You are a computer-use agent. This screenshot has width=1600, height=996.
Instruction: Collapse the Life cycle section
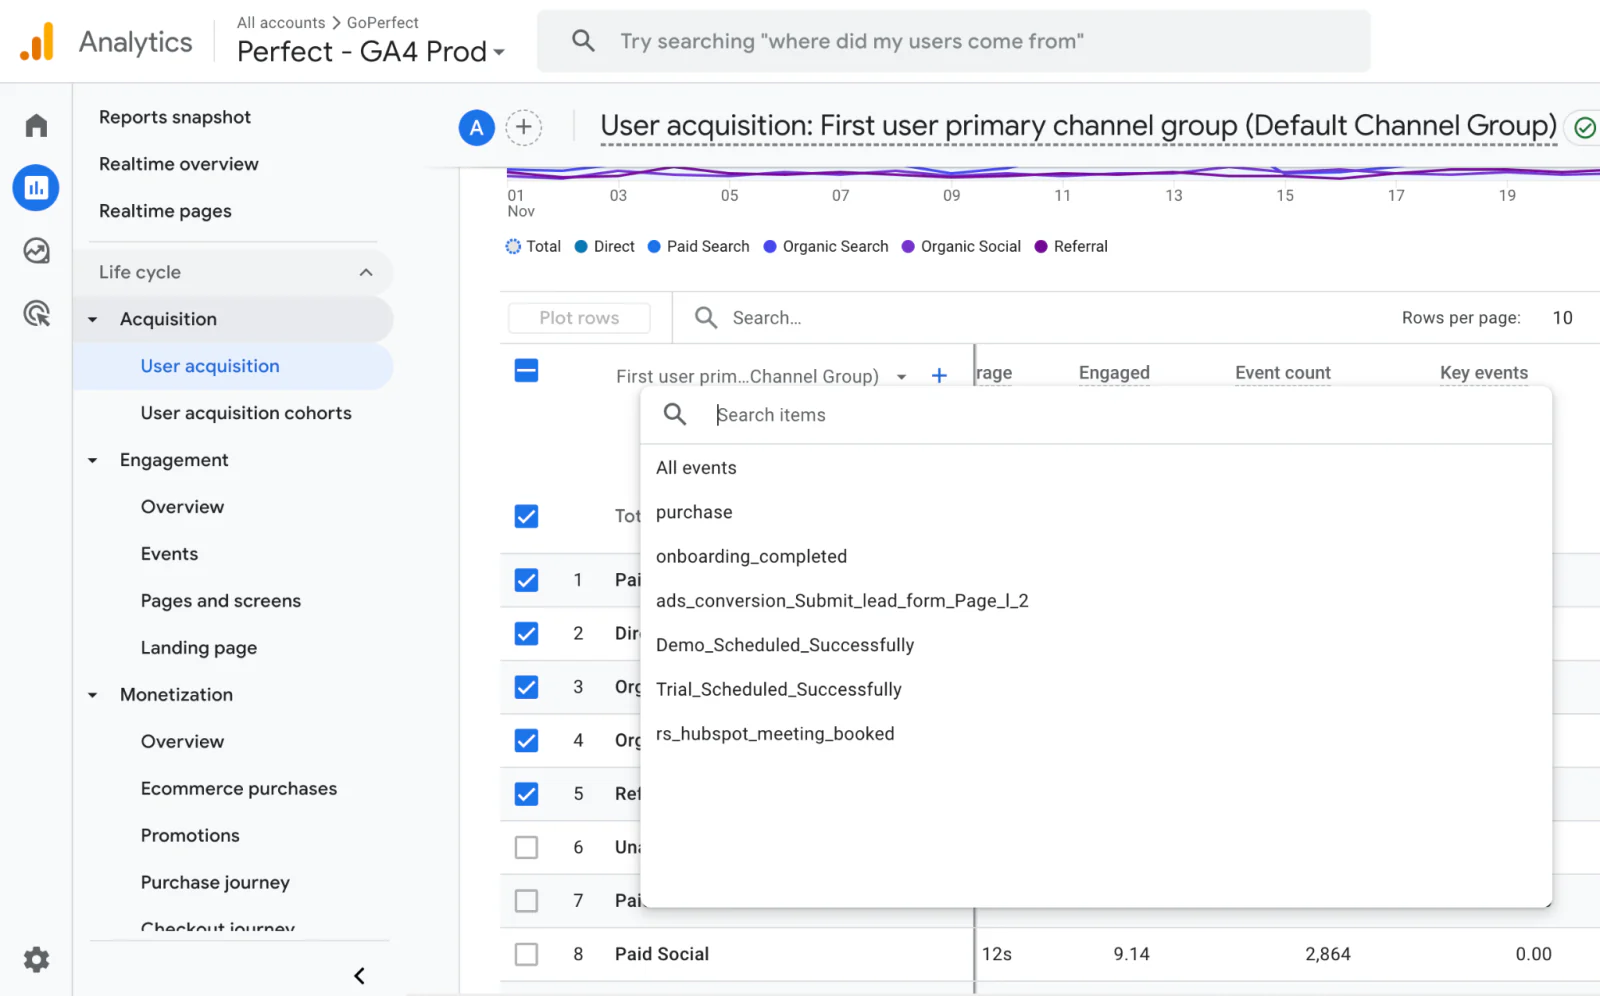point(366,272)
